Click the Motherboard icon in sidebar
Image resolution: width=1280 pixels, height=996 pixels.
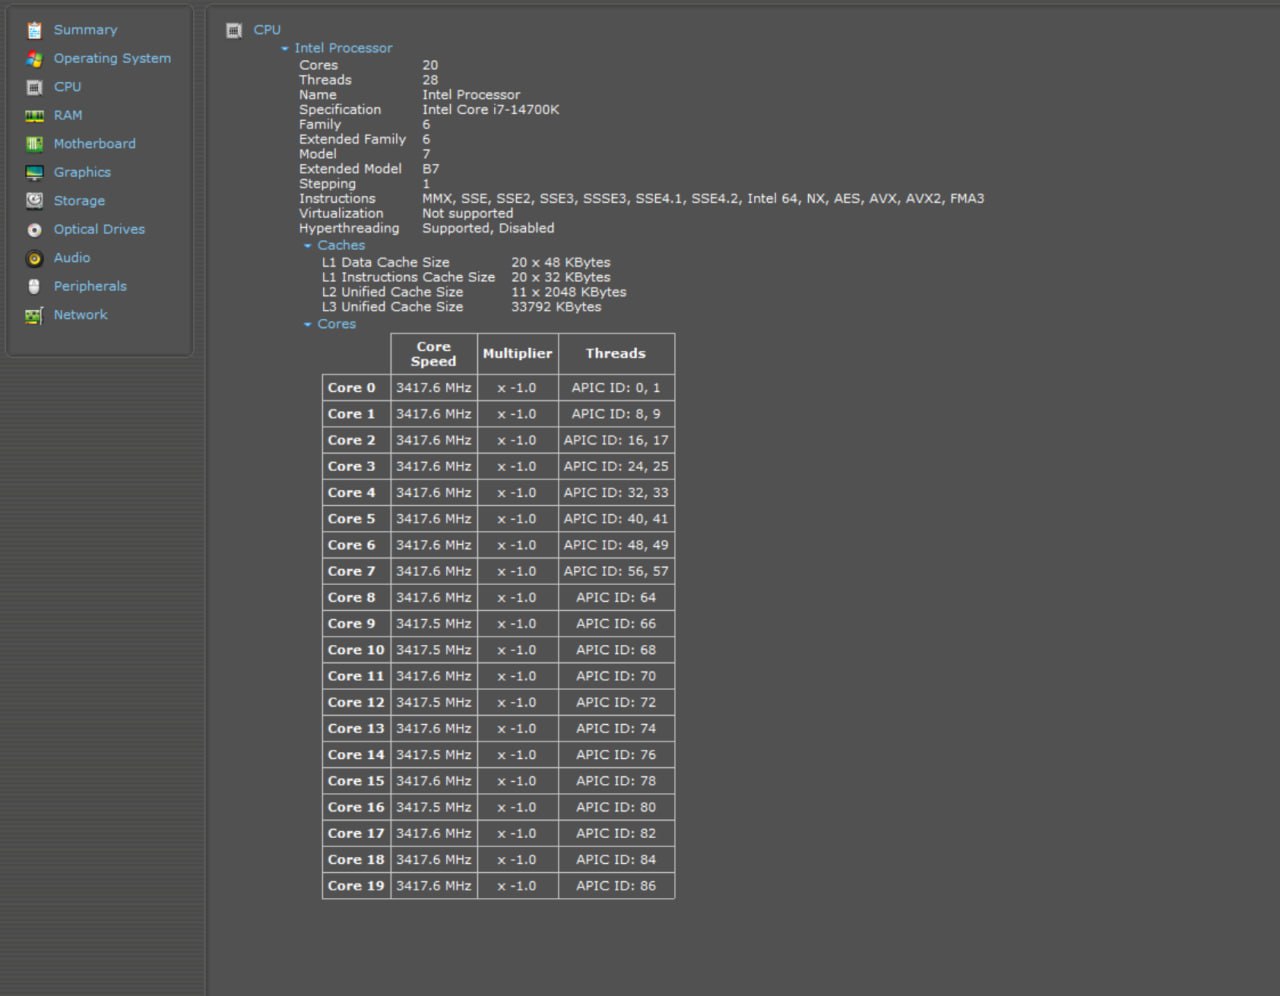tap(35, 144)
